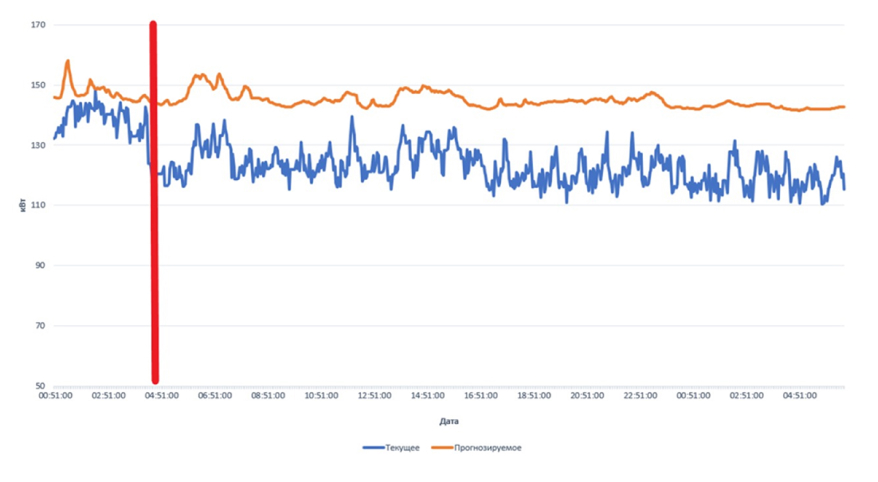Select the 08:51:00 time axis label
Viewport: 878px width, 482px height.
coord(268,396)
